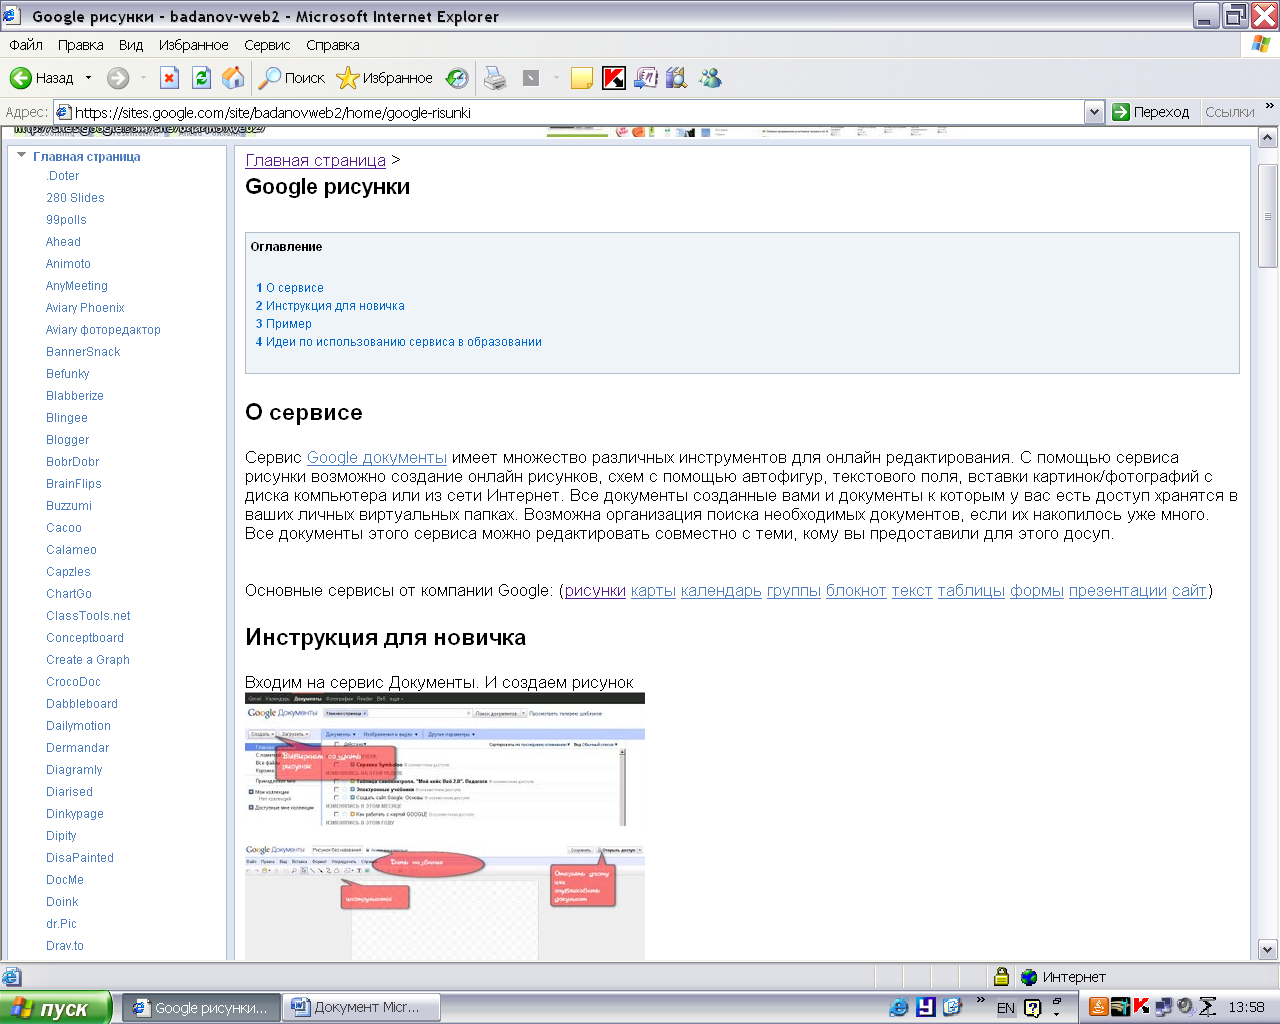Open the презентации service link
The image size is (1280, 1024).
pos(1118,591)
